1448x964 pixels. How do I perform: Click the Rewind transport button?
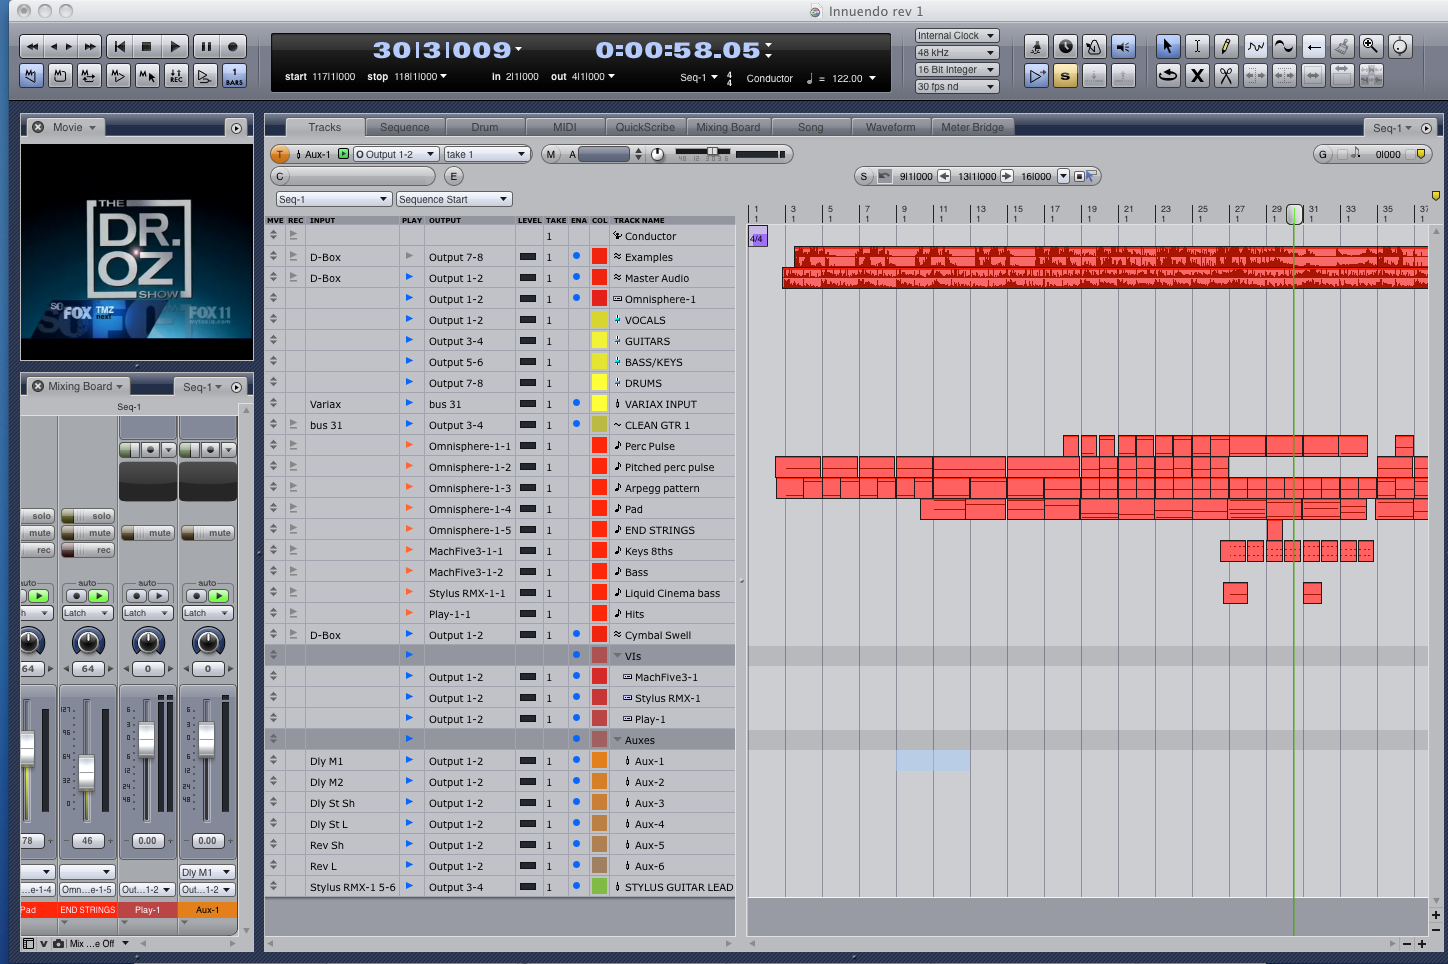[x=33, y=47]
